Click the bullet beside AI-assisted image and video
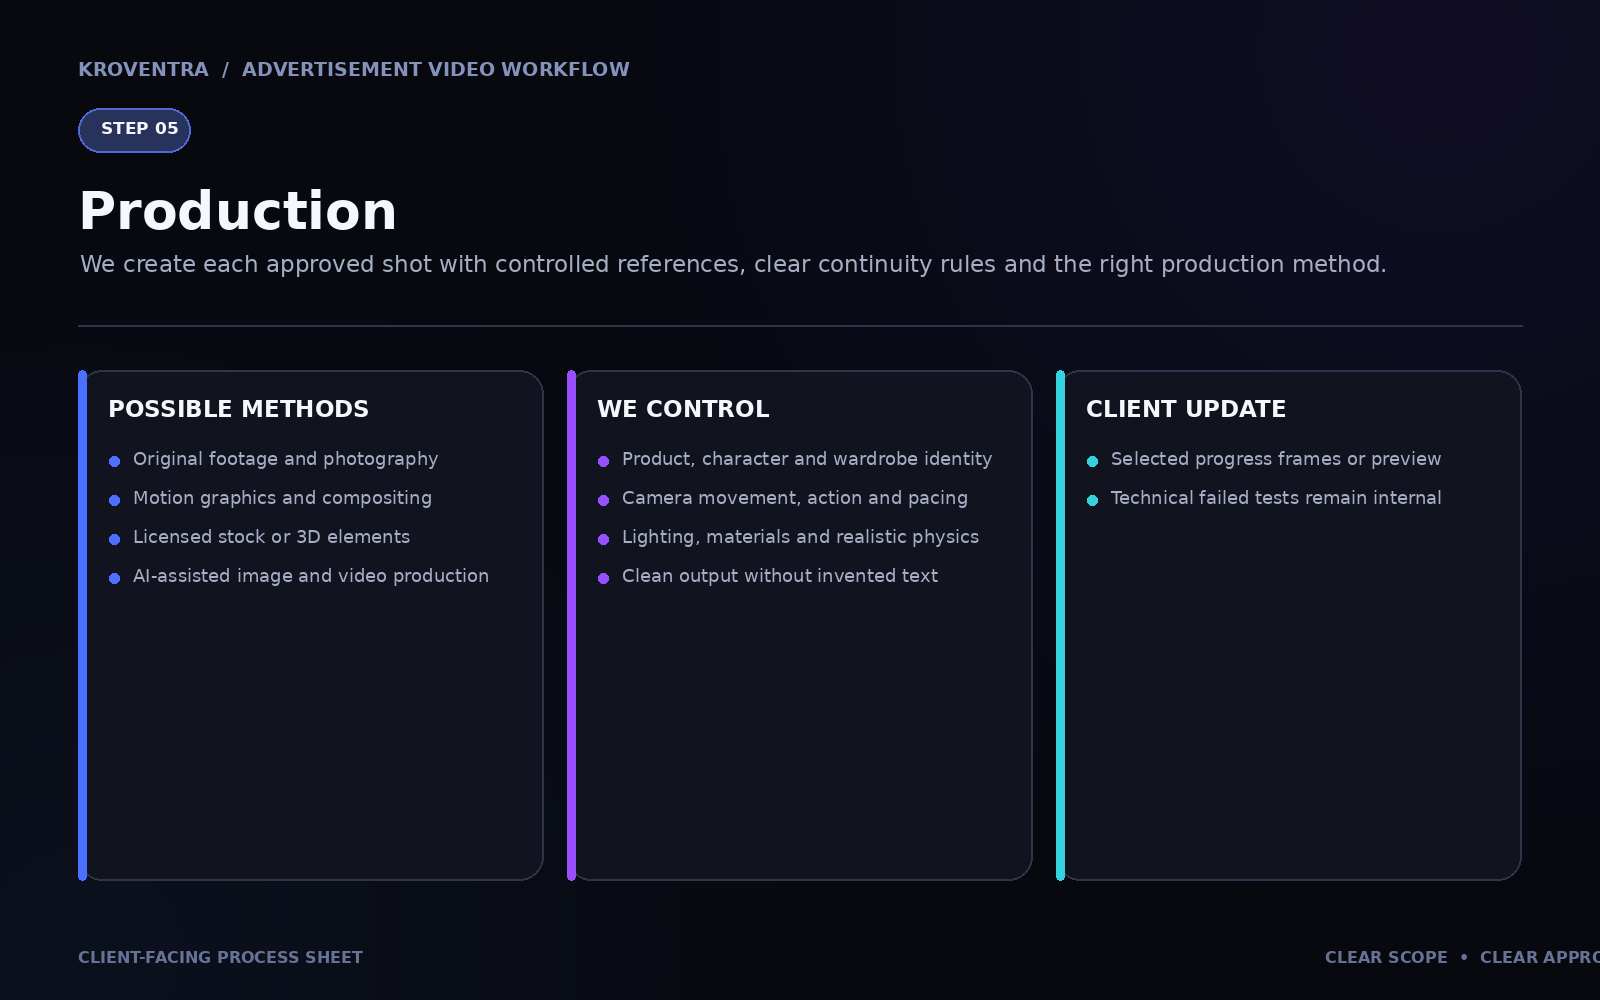1600x1000 pixels. [114, 578]
